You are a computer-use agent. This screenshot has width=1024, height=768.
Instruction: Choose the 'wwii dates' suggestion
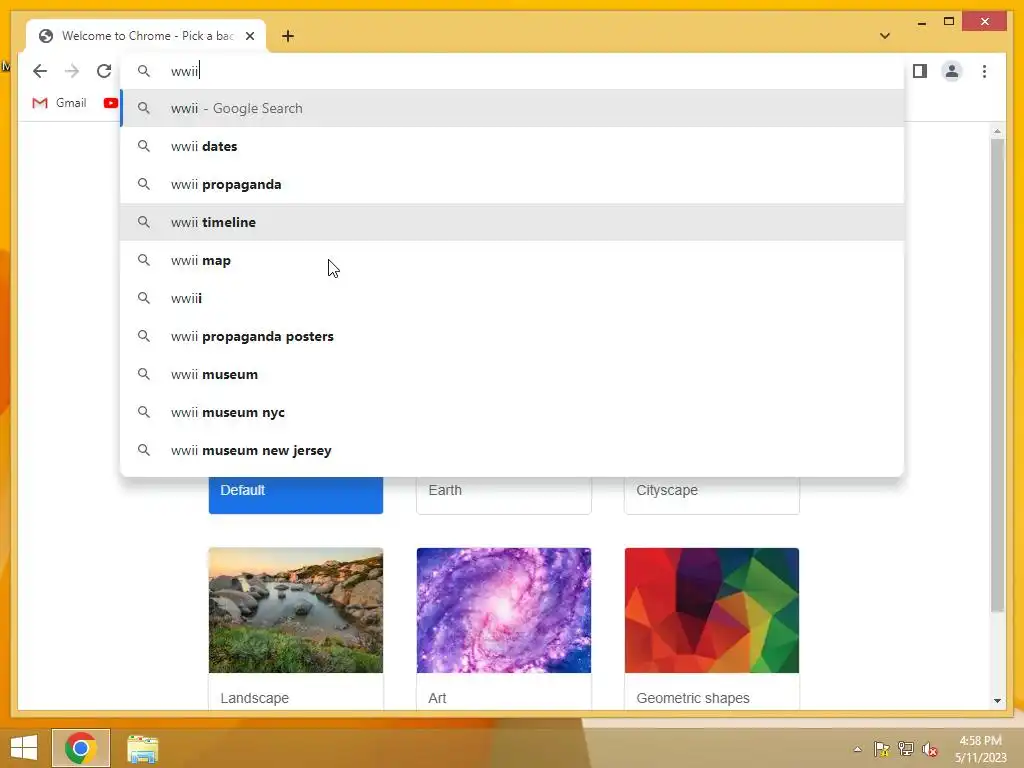coord(512,146)
